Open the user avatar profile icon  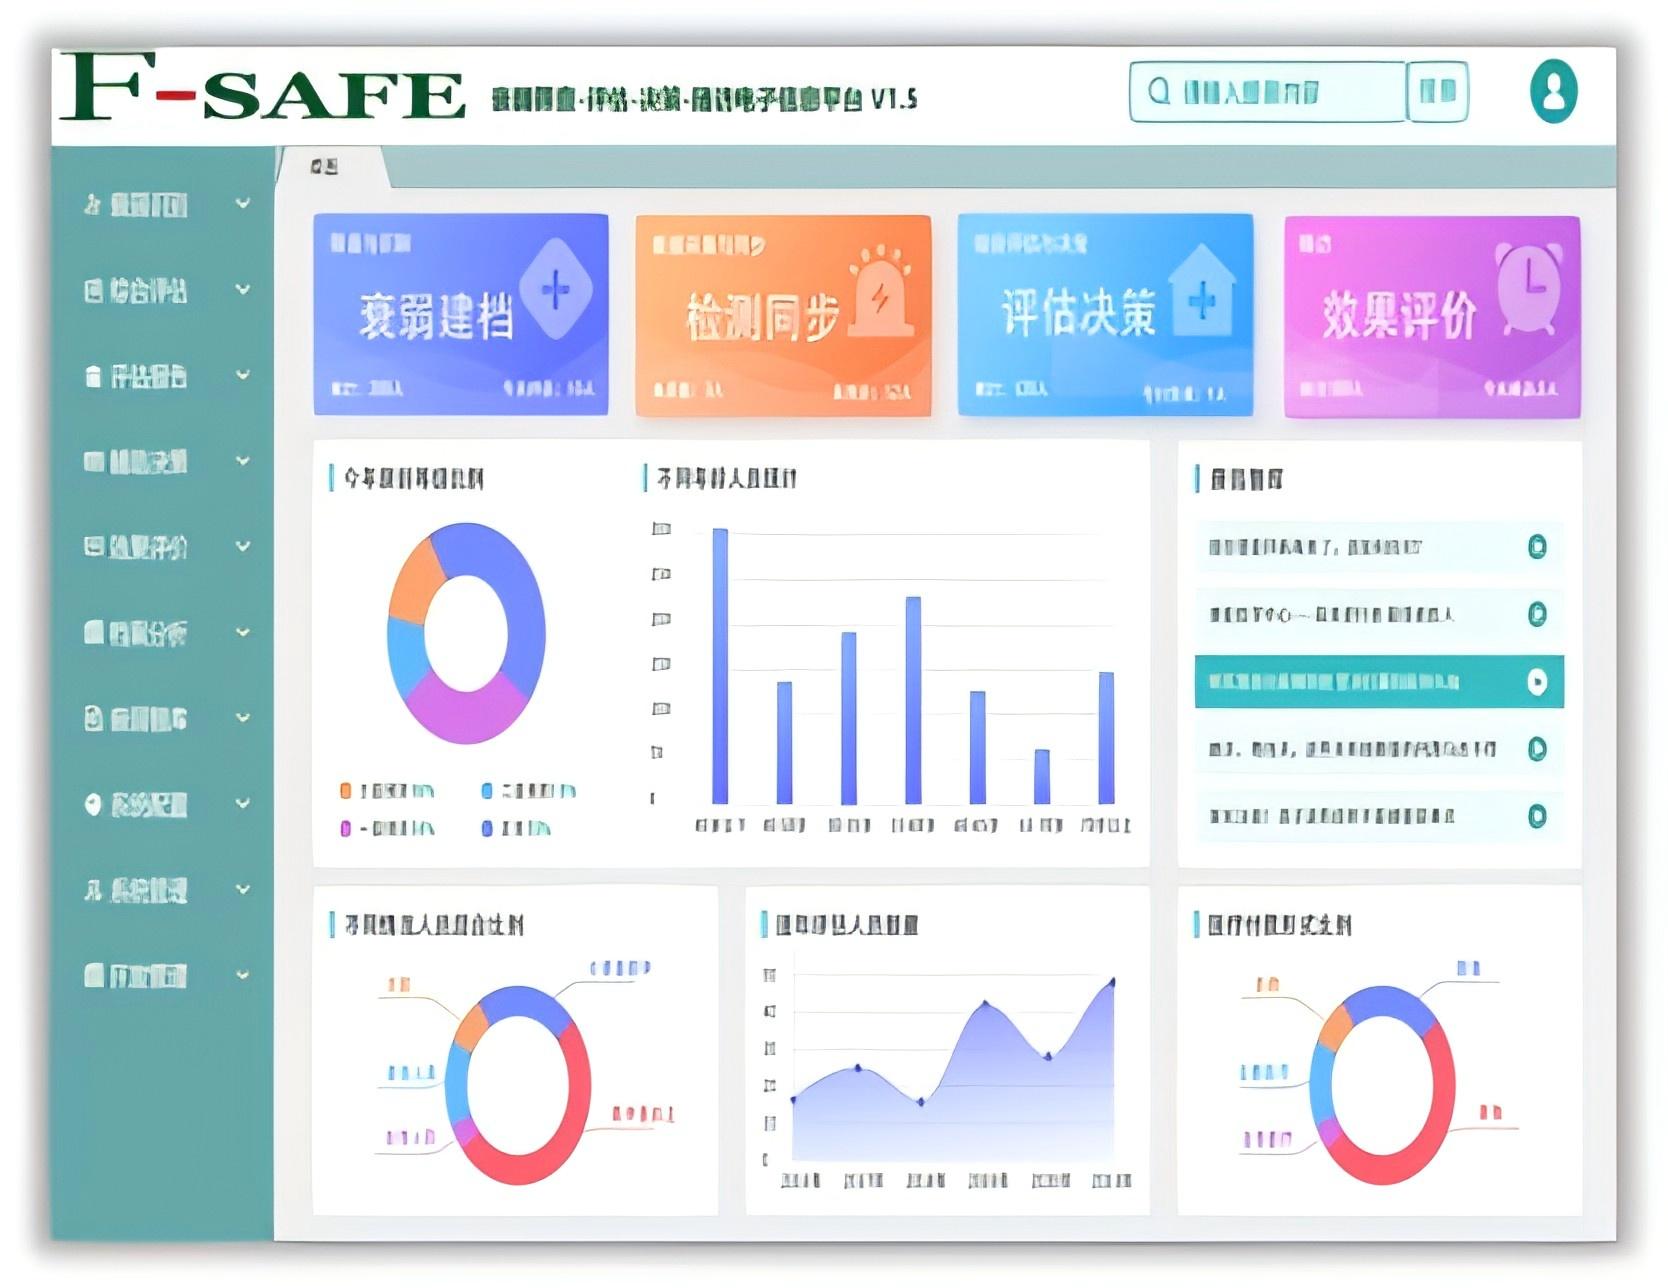(x=1553, y=91)
